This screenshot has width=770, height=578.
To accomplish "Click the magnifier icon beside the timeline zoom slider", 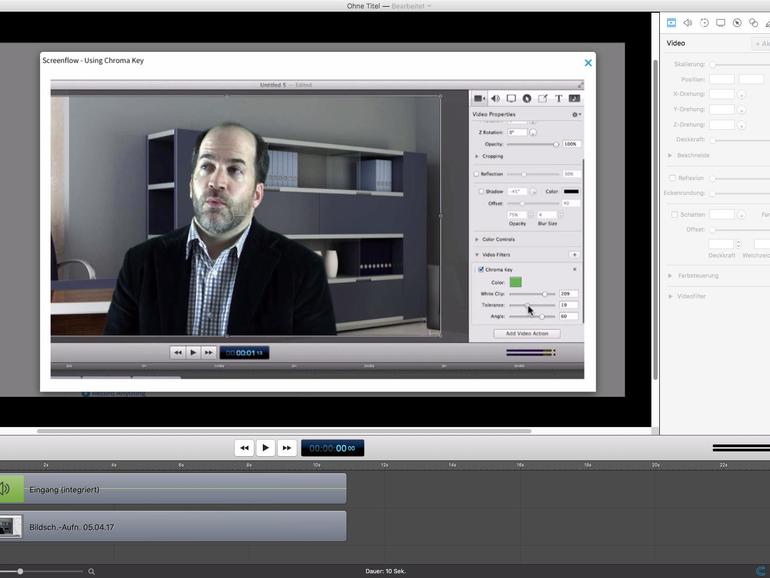I will (x=91, y=571).
